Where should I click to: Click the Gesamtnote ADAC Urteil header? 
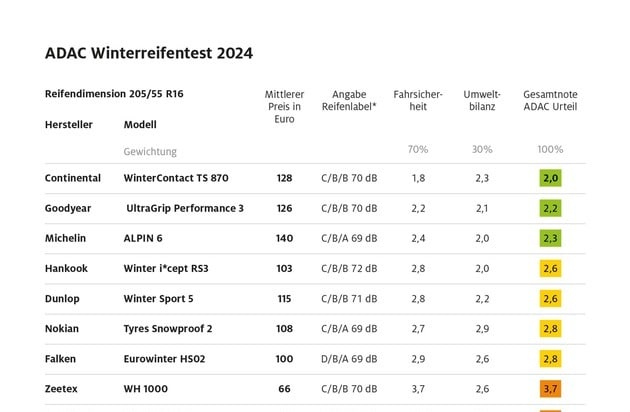pos(550,100)
